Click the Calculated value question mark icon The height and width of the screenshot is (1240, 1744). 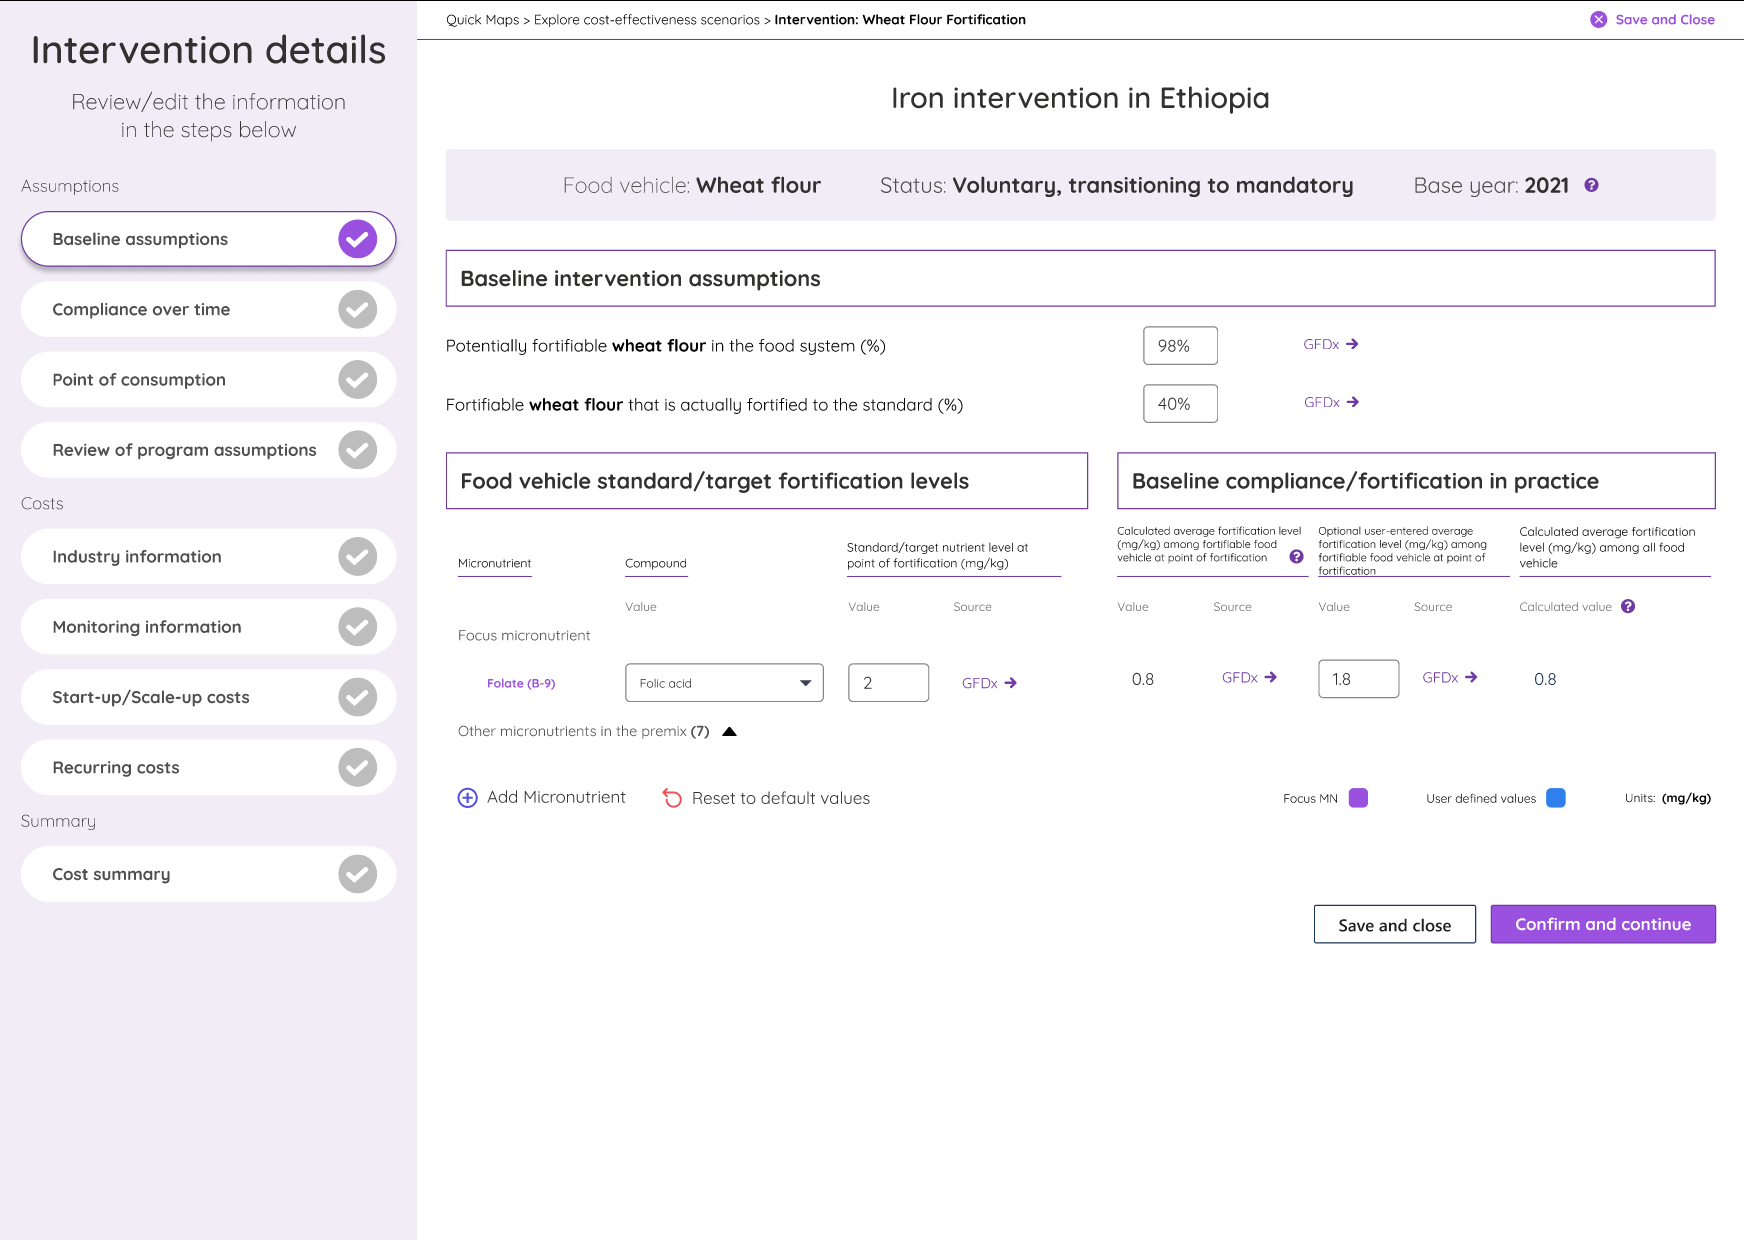pos(1628,606)
